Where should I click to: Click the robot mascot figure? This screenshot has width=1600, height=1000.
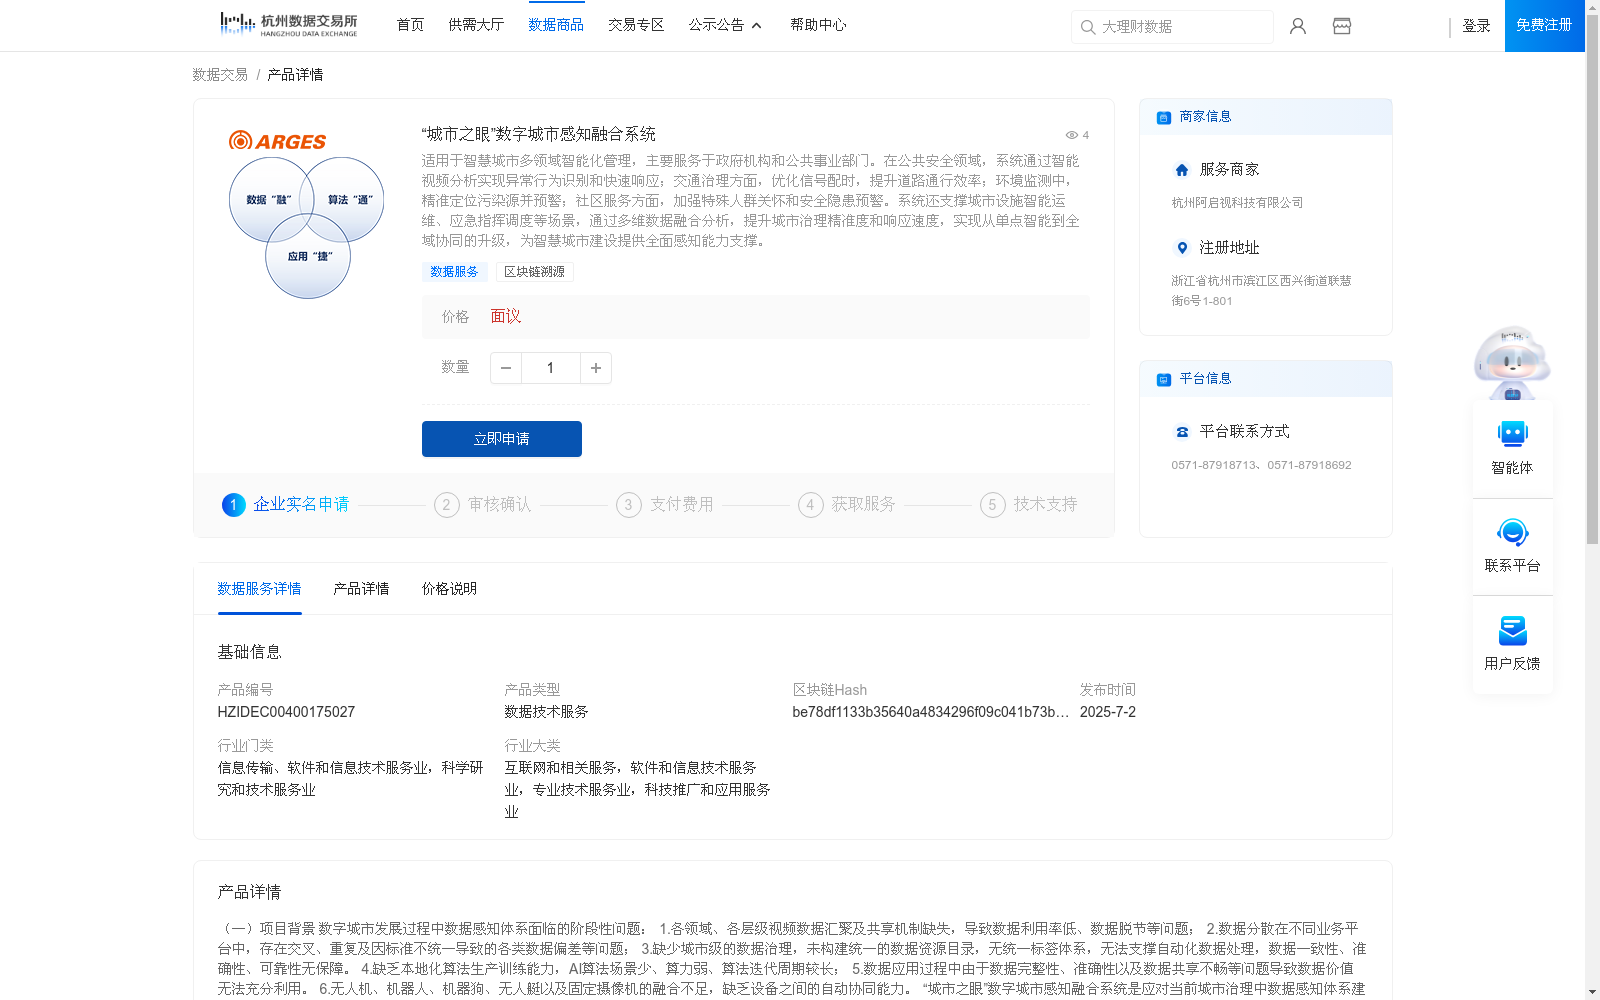(1512, 362)
